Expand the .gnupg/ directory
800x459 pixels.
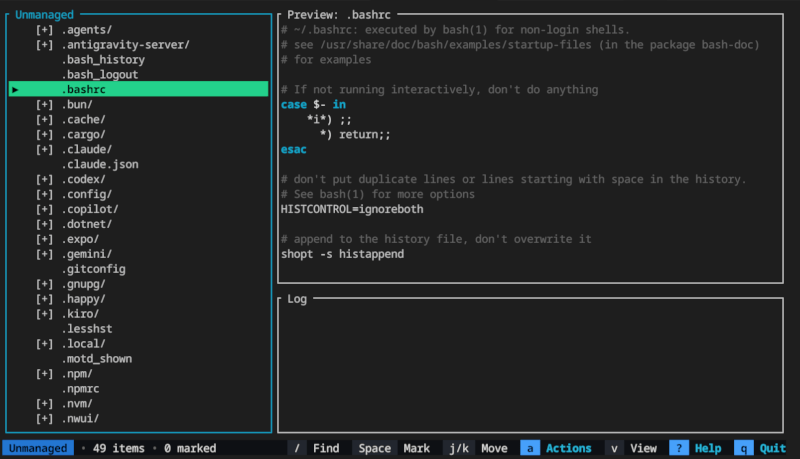click(44, 284)
